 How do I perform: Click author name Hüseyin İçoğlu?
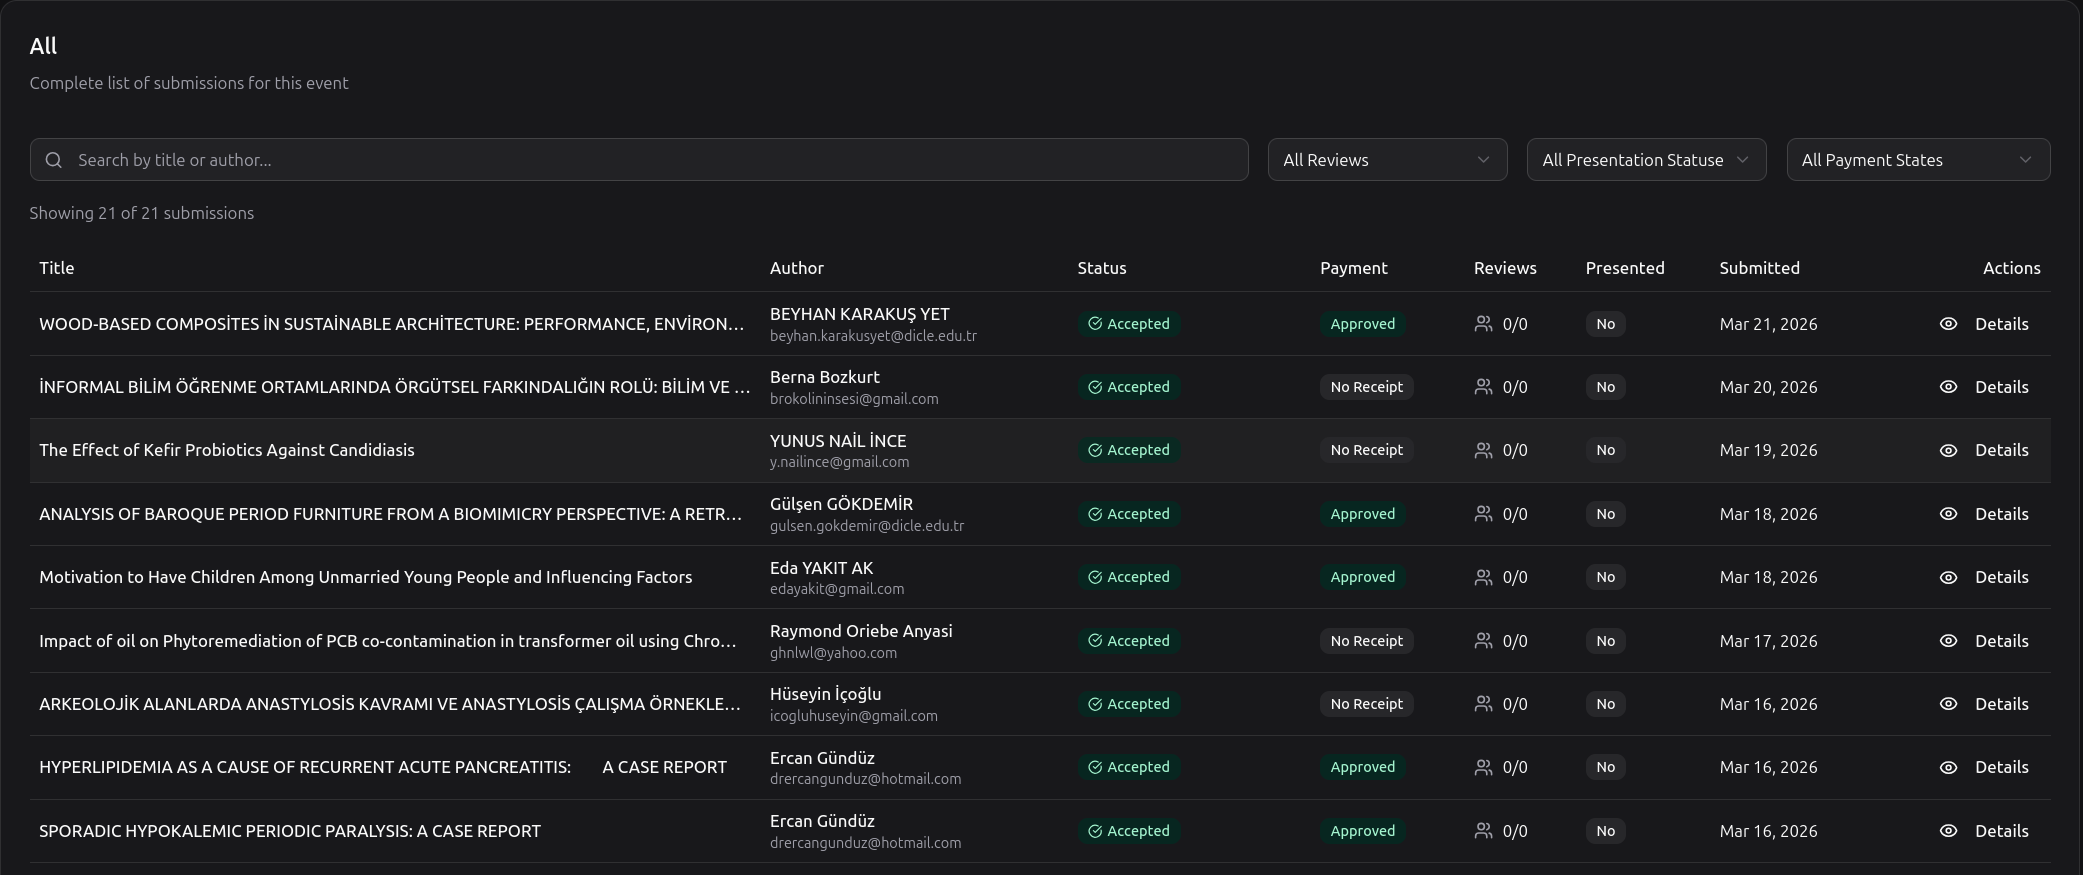(x=825, y=694)
